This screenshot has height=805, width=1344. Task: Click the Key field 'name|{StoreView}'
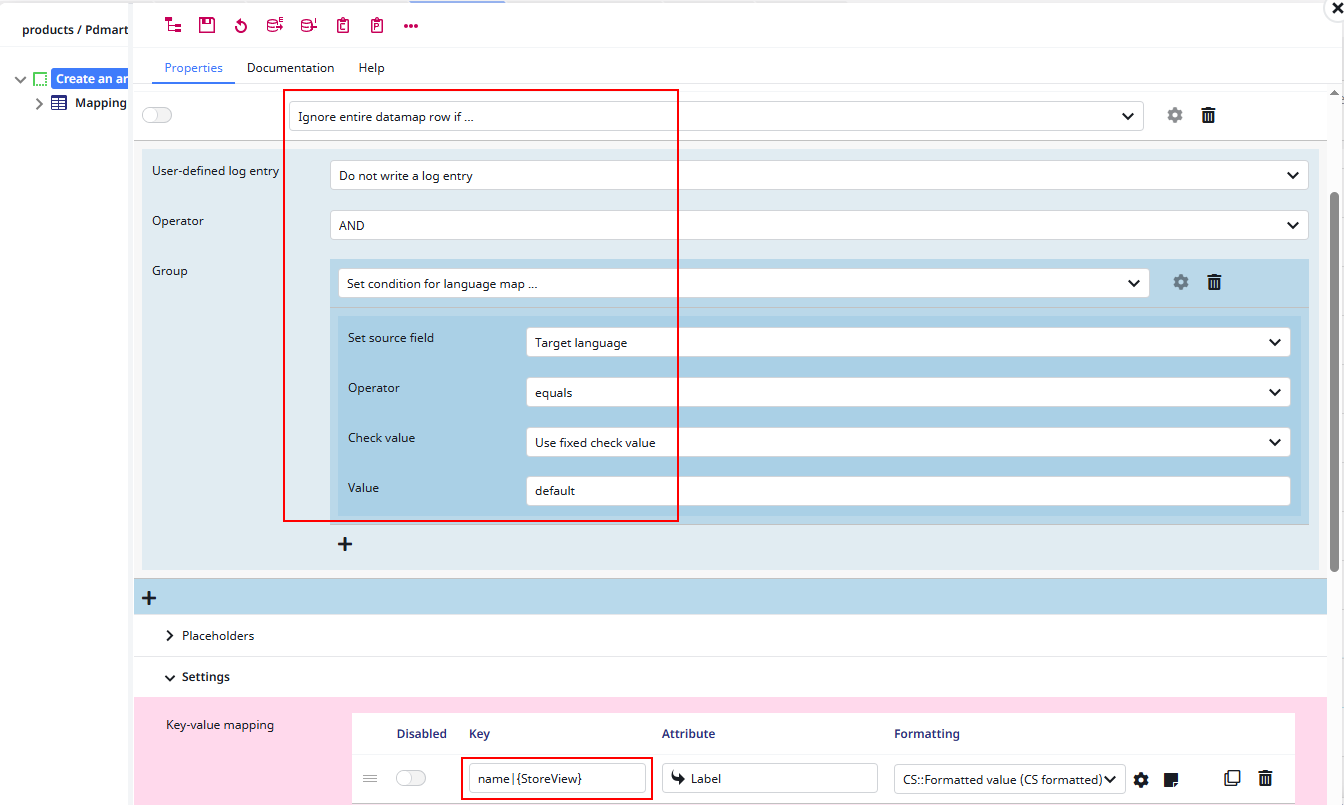point(557,778)
